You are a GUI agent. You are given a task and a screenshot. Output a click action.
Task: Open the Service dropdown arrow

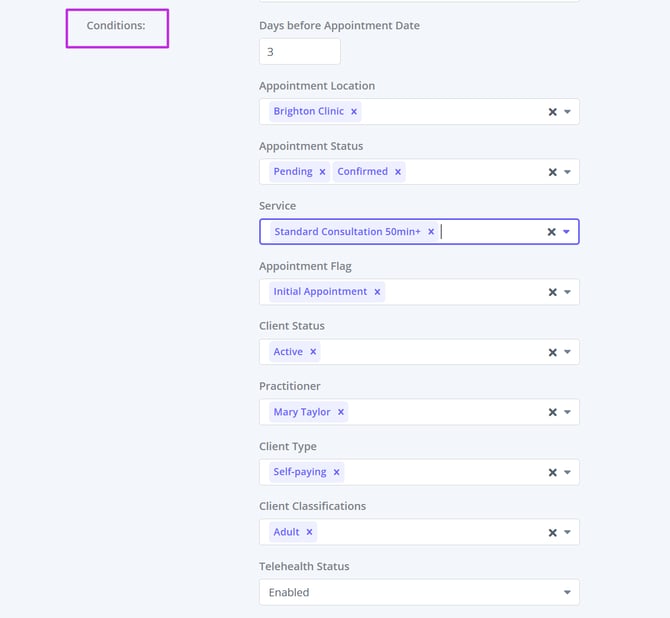click(x=567, y=232)
